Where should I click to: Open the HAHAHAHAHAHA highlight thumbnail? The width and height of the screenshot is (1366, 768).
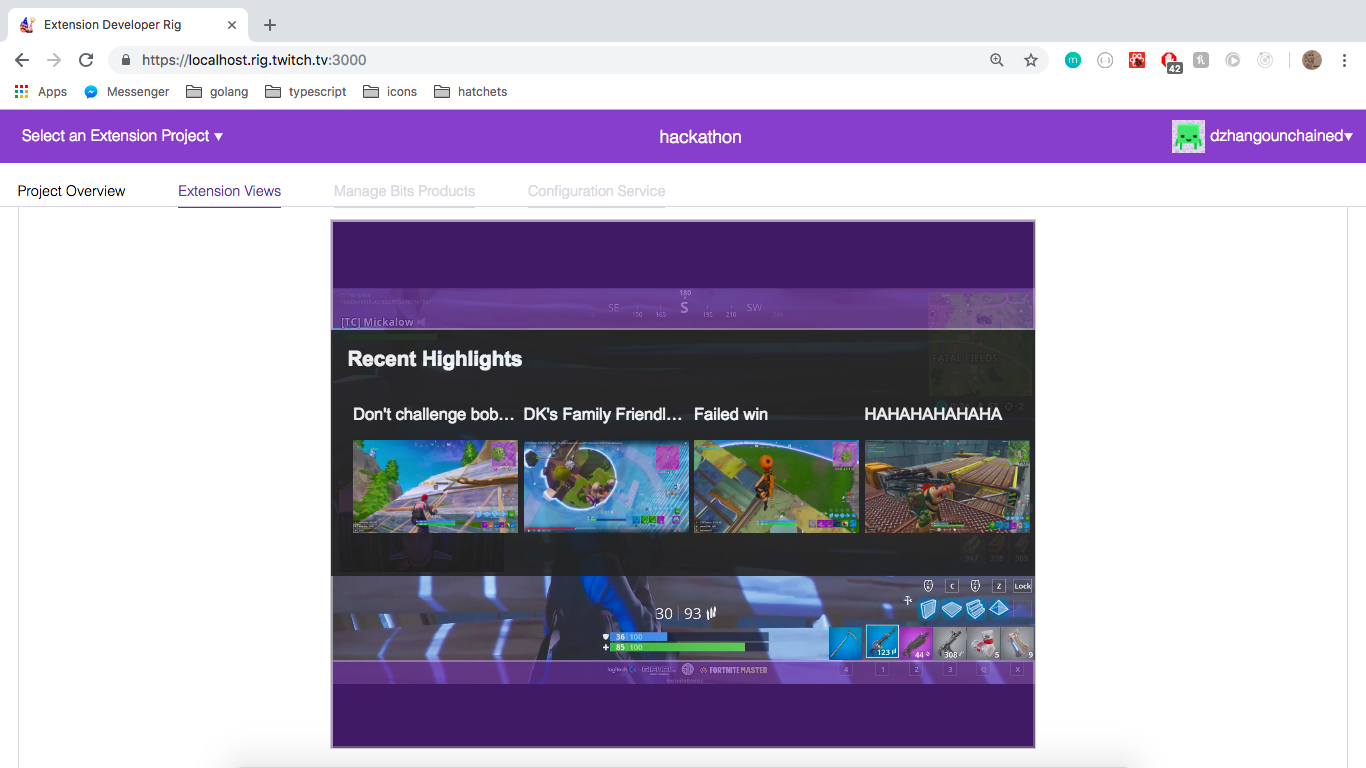tap(947, 486)
